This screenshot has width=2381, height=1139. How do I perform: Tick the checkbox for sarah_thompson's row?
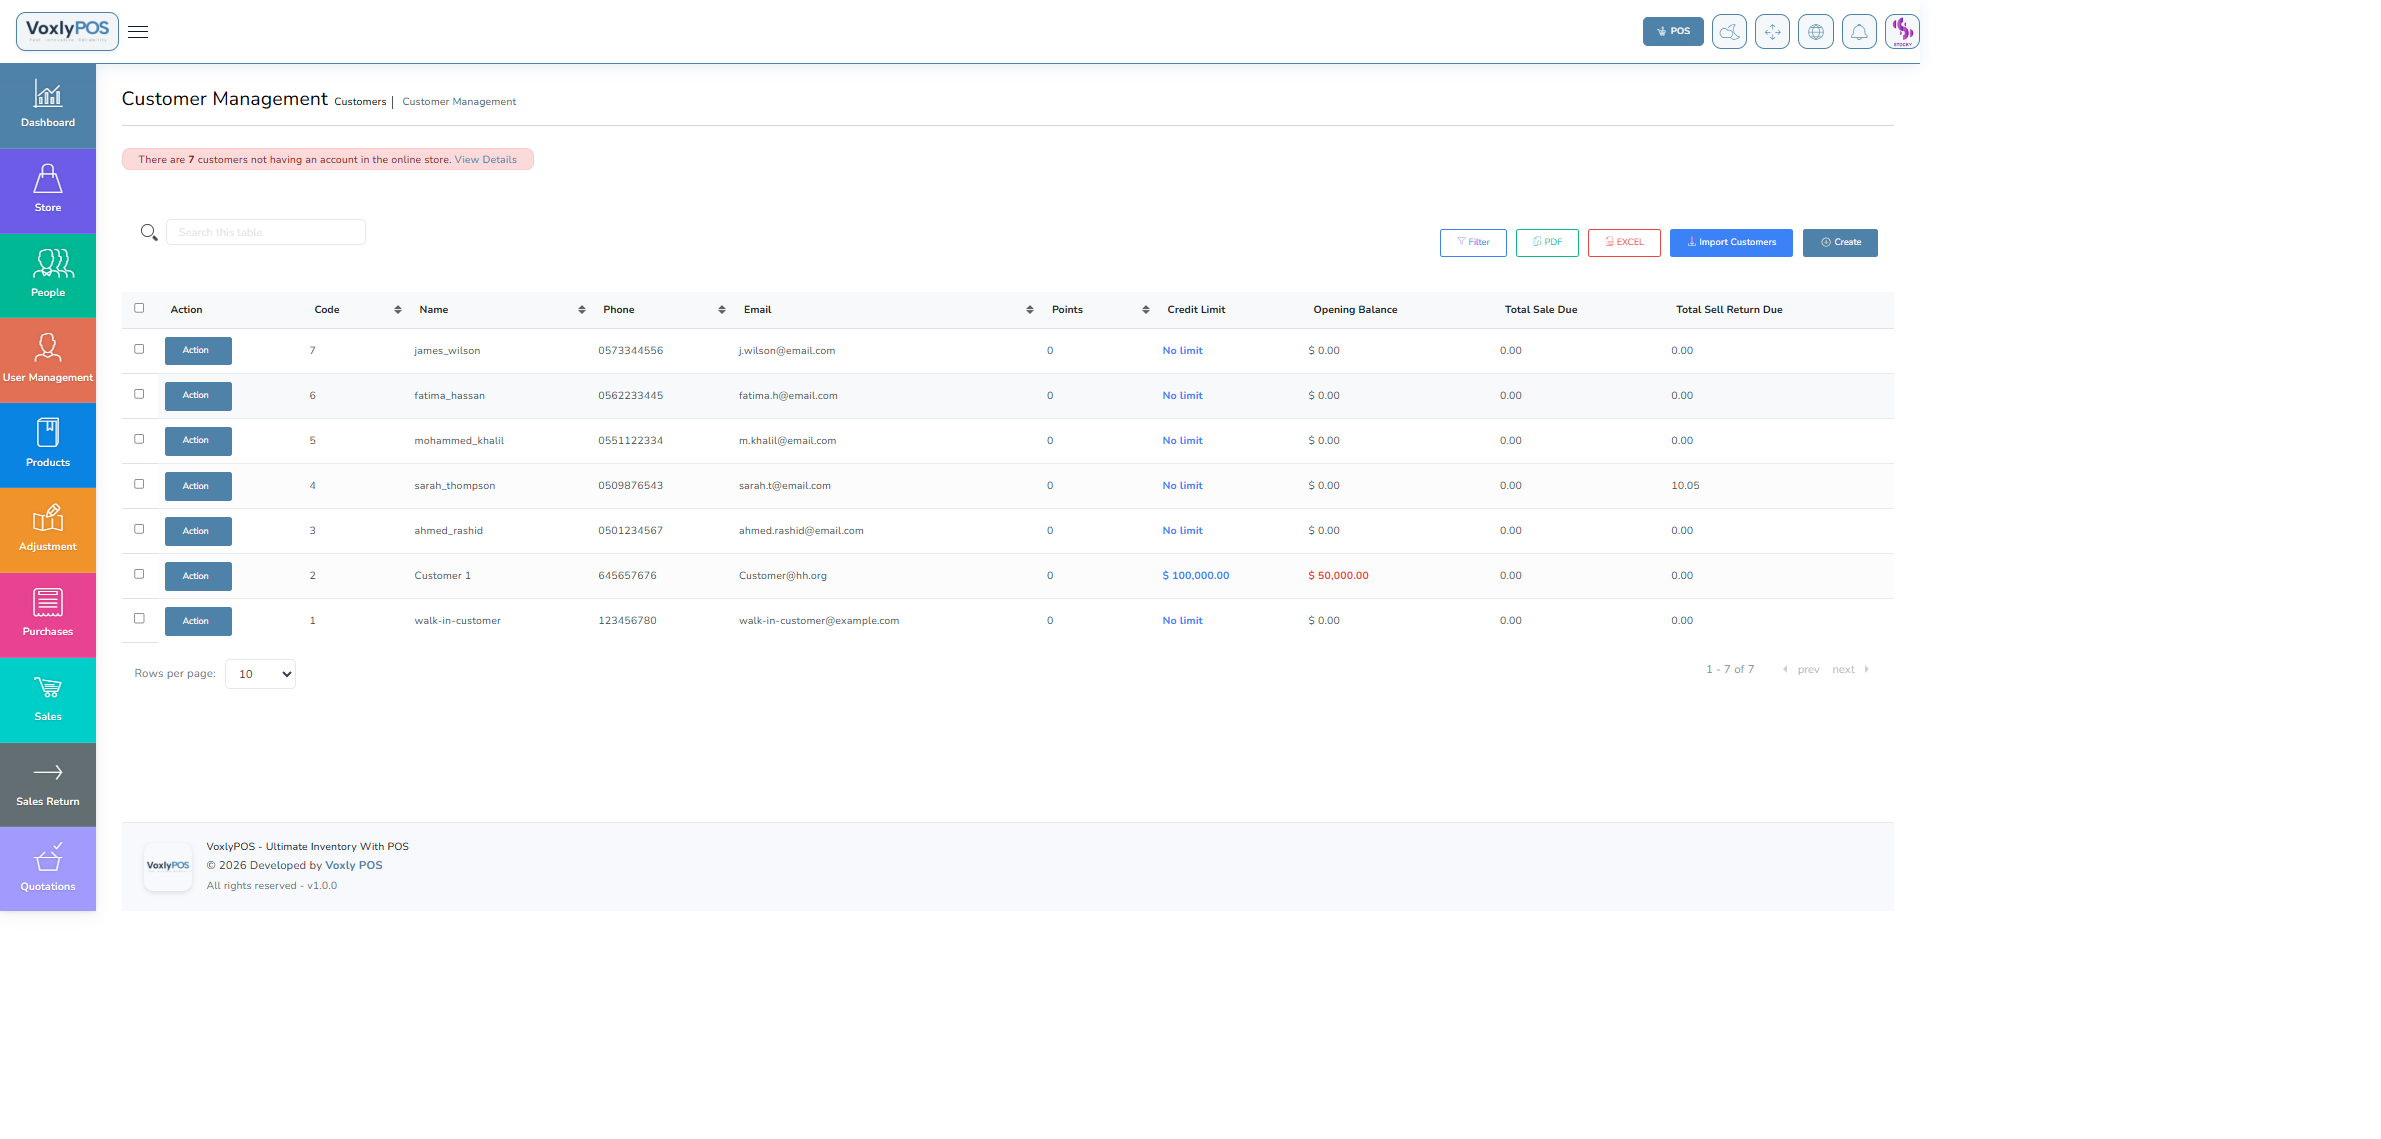(x=139, y=483)
